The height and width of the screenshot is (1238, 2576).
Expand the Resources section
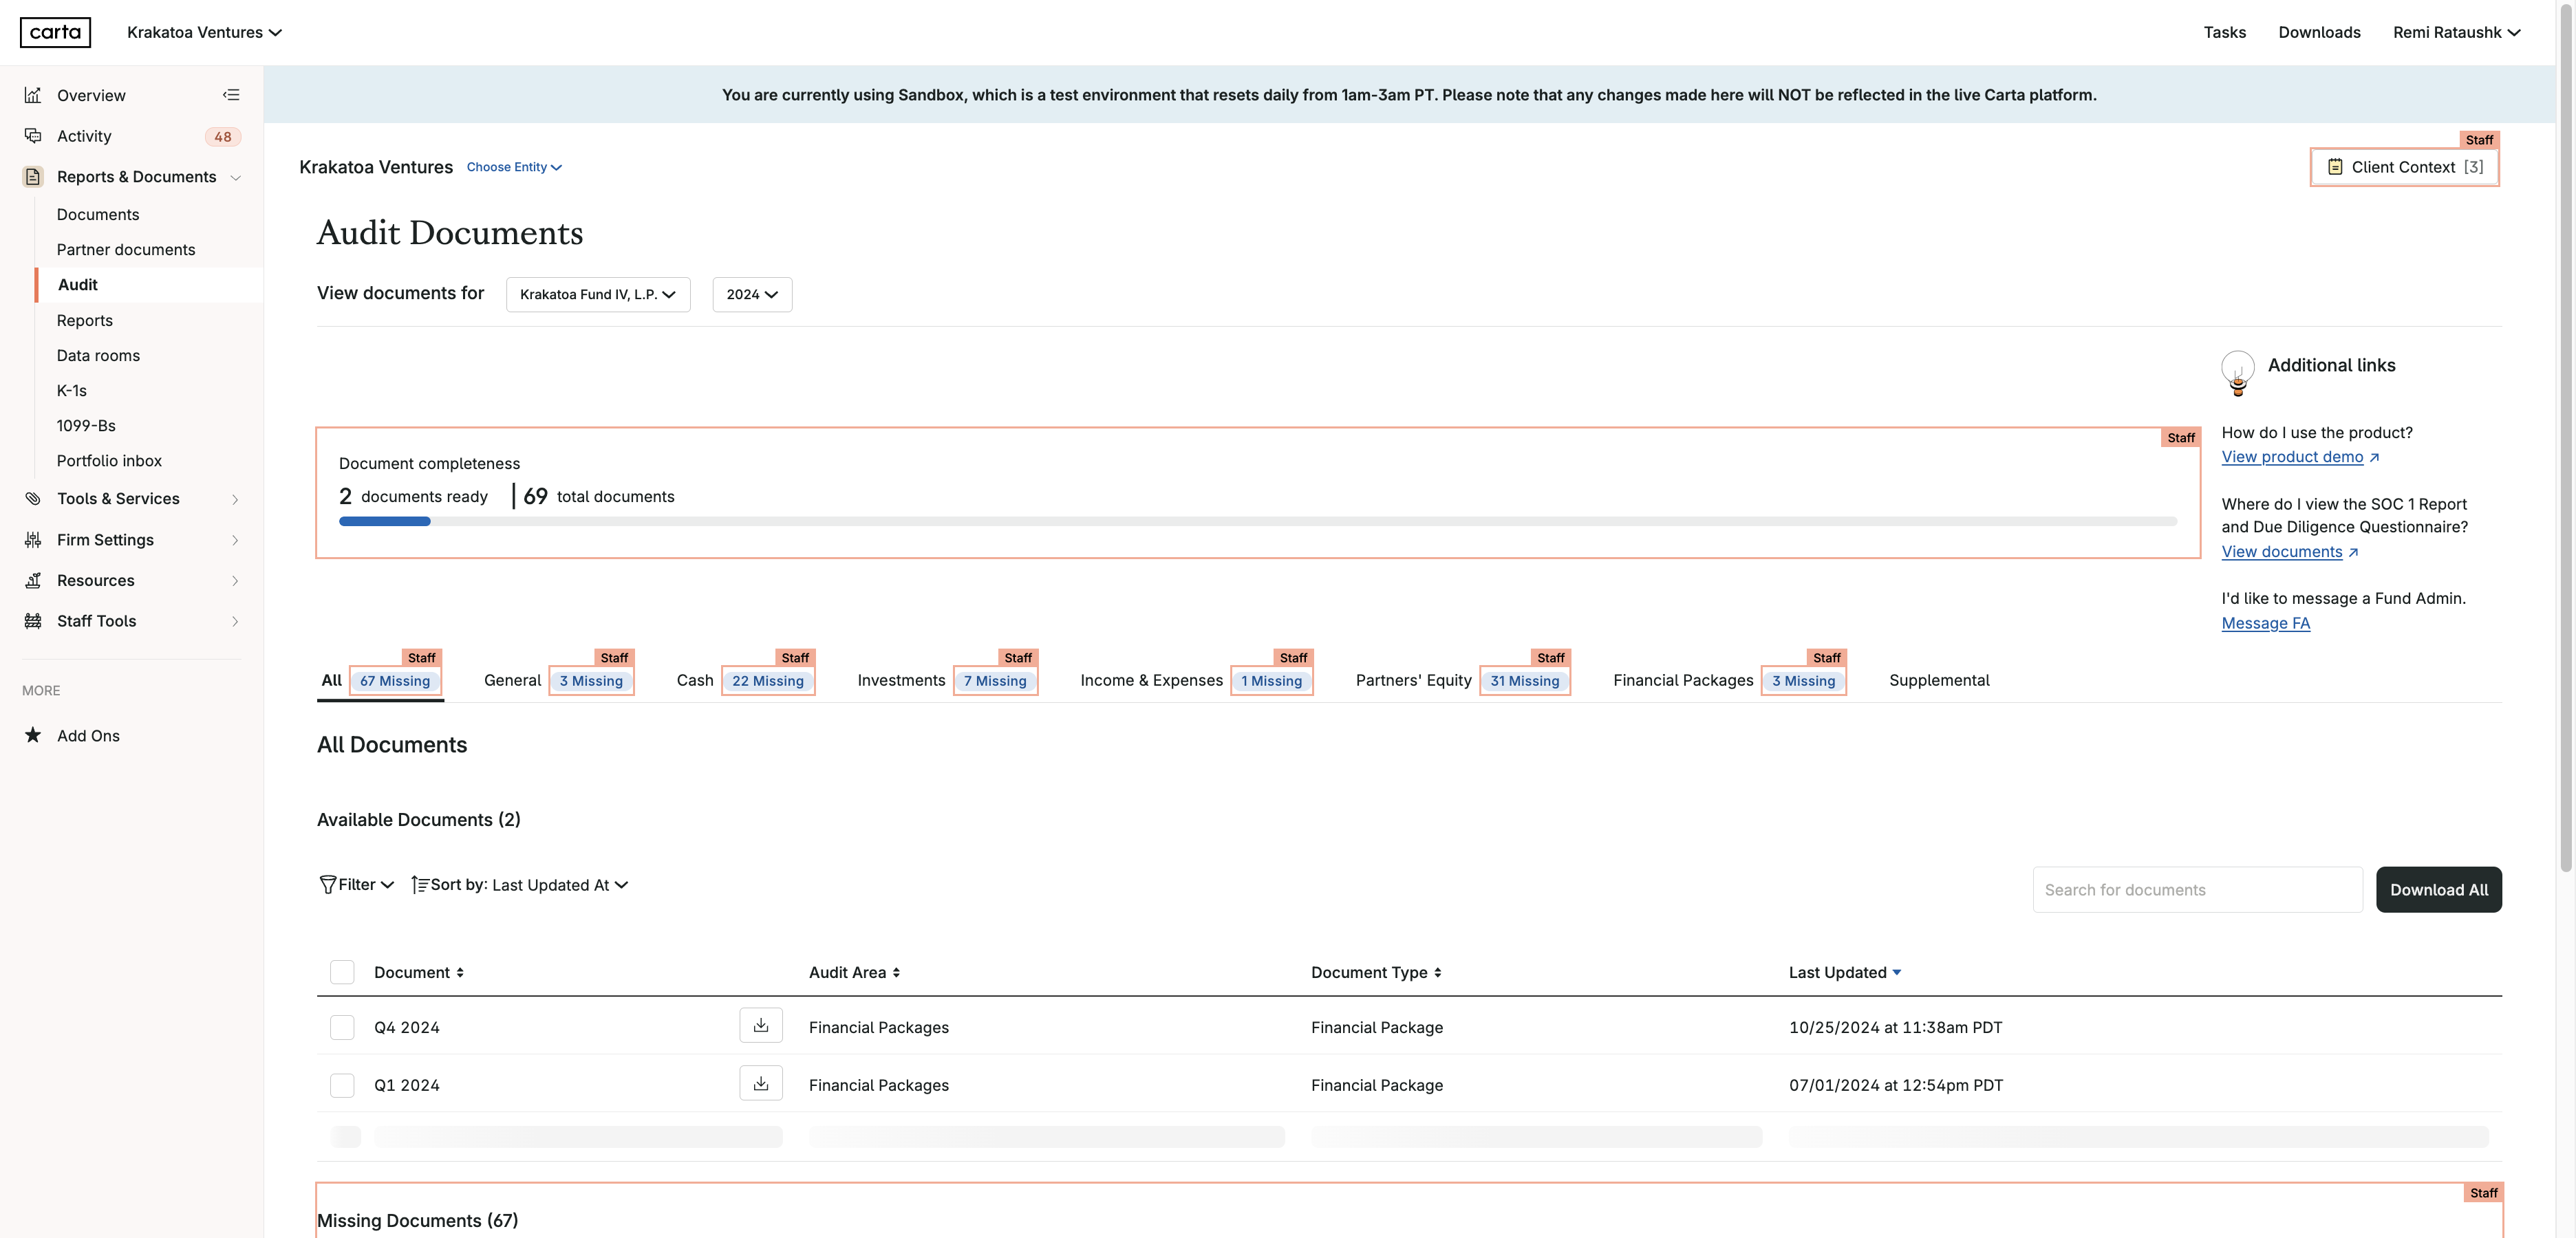[x=236, y=581]
